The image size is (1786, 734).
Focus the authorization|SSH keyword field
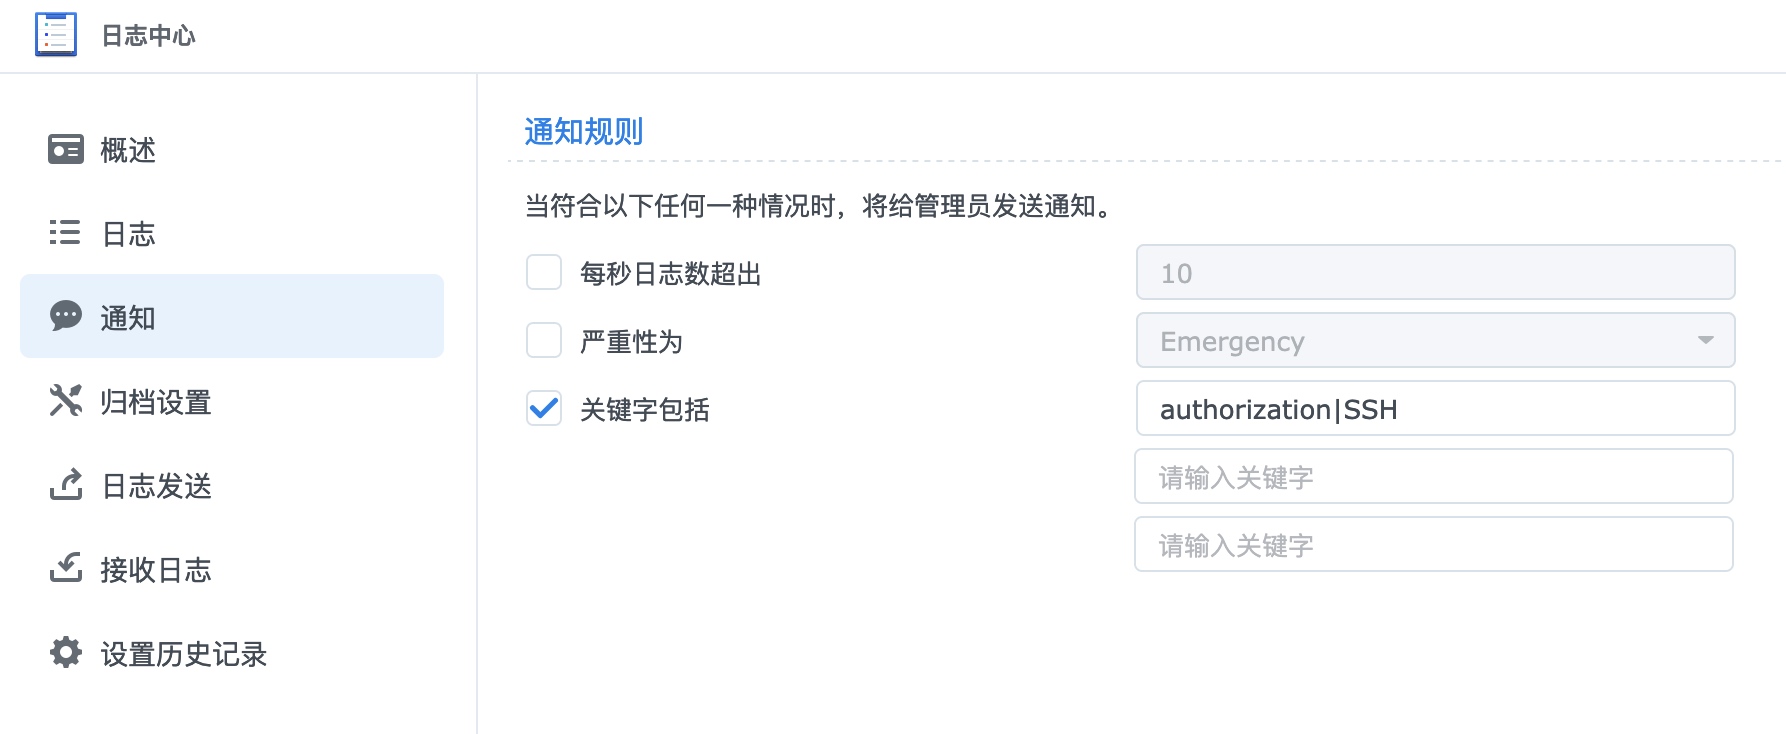coord(1435,408)
